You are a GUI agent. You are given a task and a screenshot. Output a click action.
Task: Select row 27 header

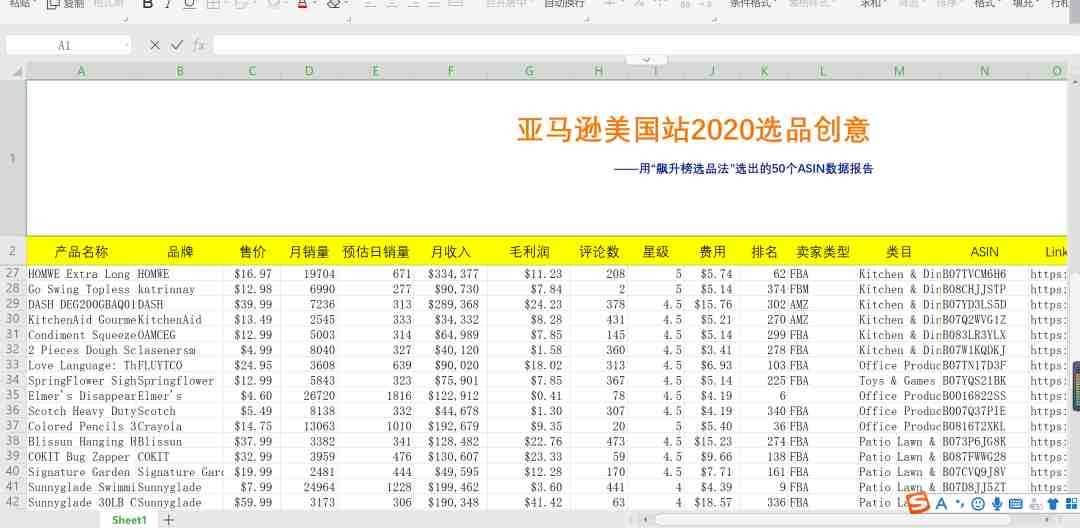pos(12,274)
